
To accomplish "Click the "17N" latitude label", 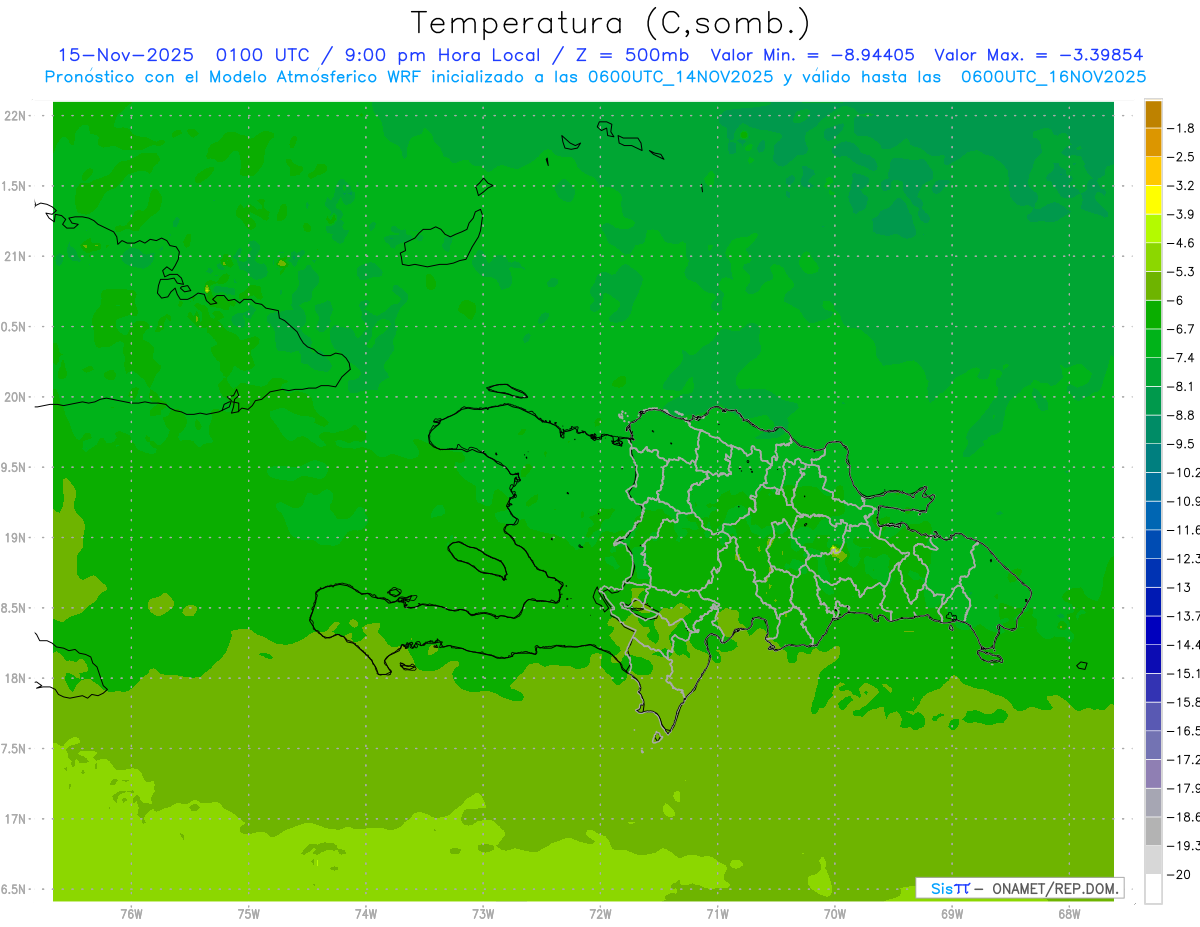I will tap(16, 819).
